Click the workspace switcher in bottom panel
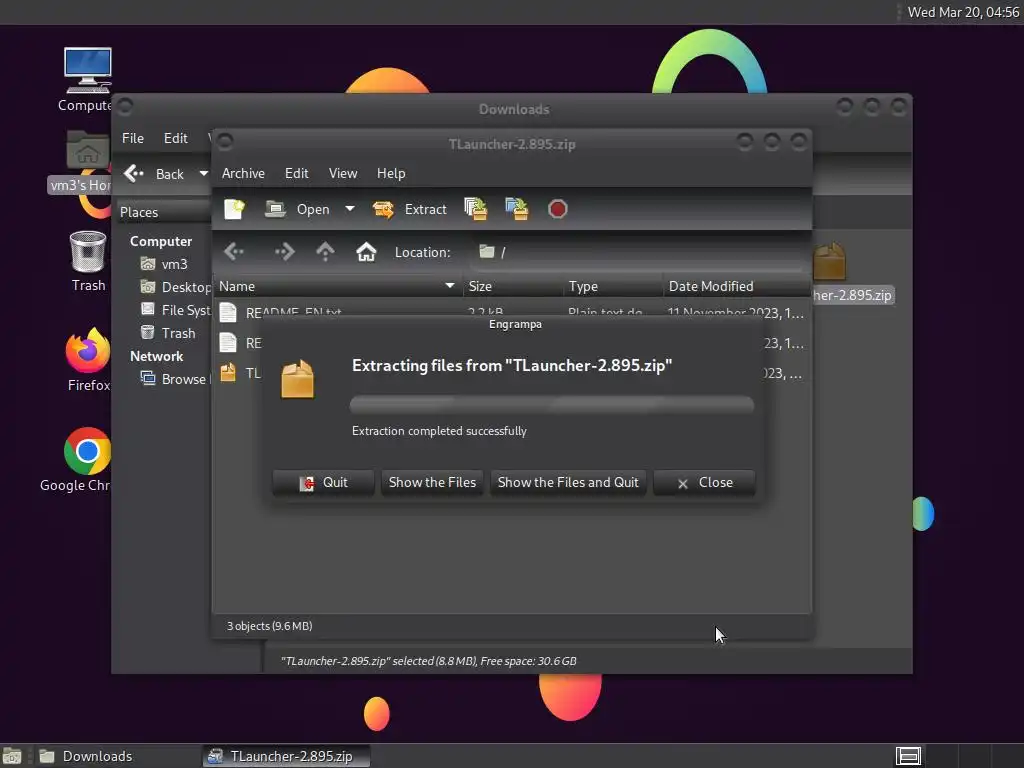 [x=908, y=756]
